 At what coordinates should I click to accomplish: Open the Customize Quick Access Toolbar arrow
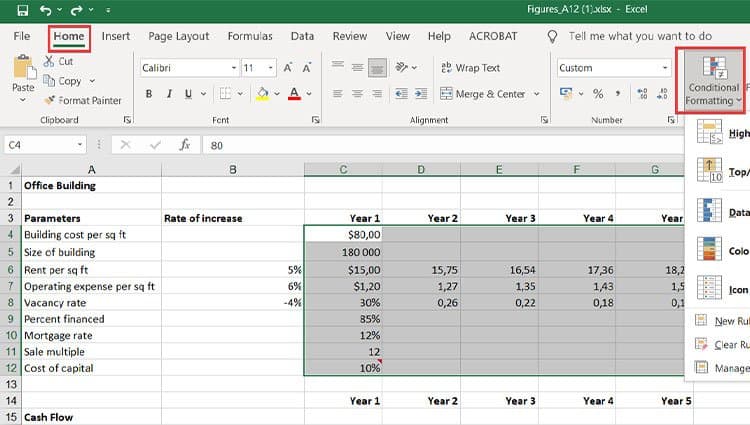pos(108,10)
